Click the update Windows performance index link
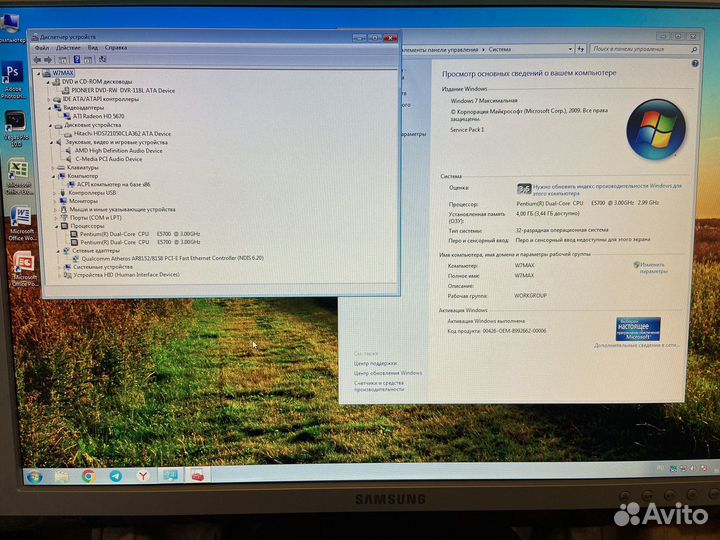This screenshot has width=720, height=540. [x=607, y=190]
